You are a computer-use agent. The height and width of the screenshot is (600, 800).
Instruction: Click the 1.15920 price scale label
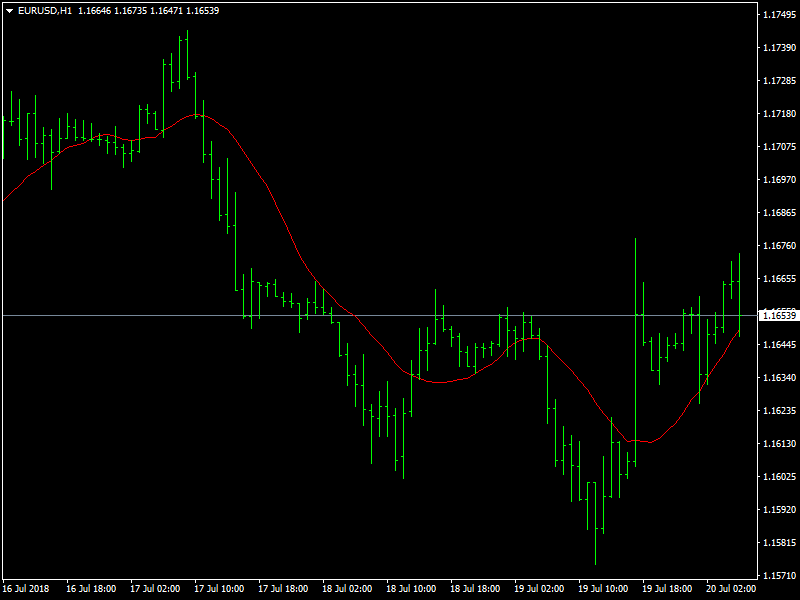[x=779, y=510]
